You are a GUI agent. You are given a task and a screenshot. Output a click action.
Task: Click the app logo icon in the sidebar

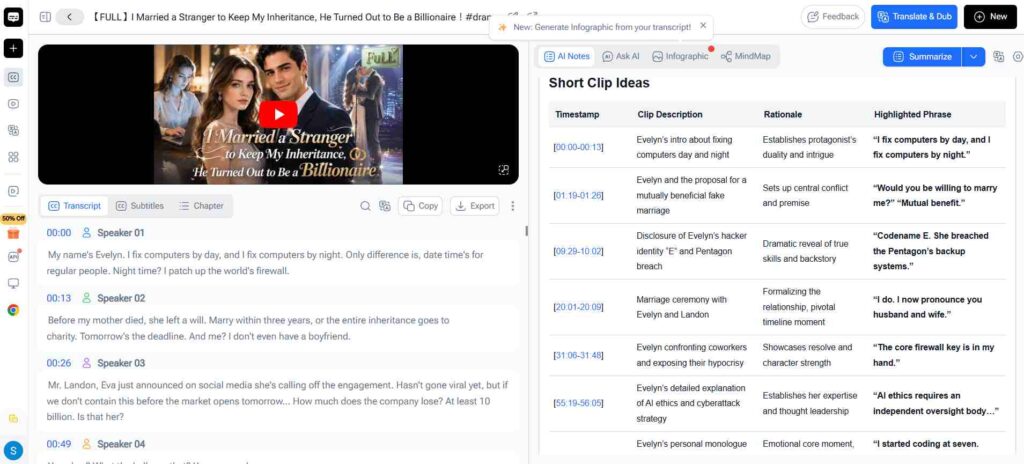click(13, 18)
